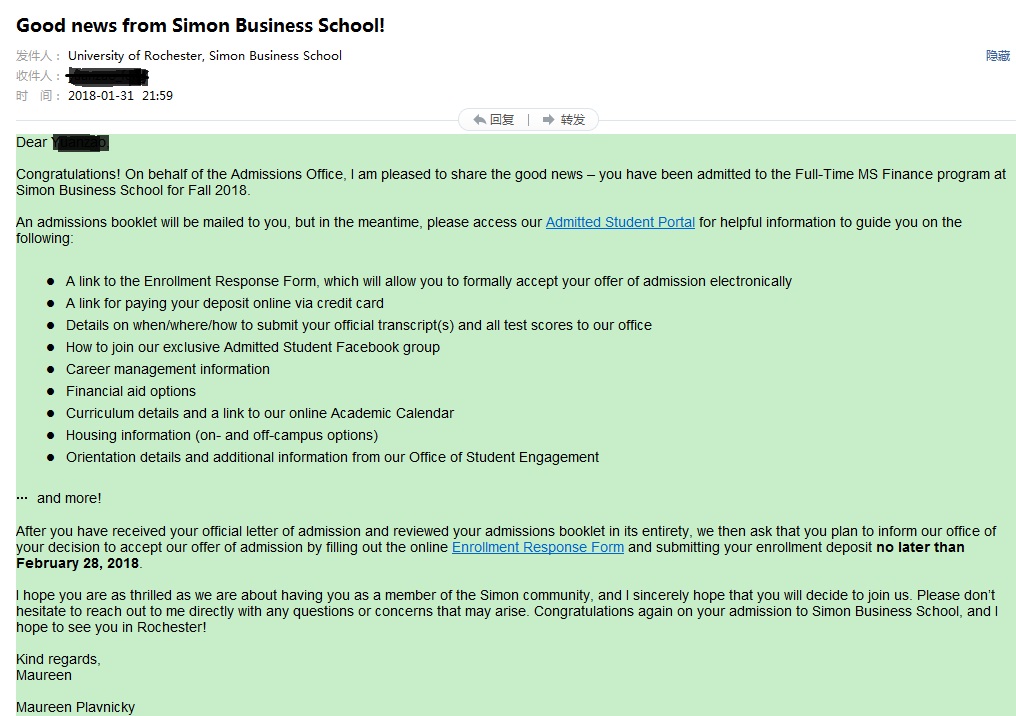This screenshot has height=716, width=1016.
Task: Click the Maureen Plavnicky signature name
Action: pyautogui.click(x=75, y=707)
